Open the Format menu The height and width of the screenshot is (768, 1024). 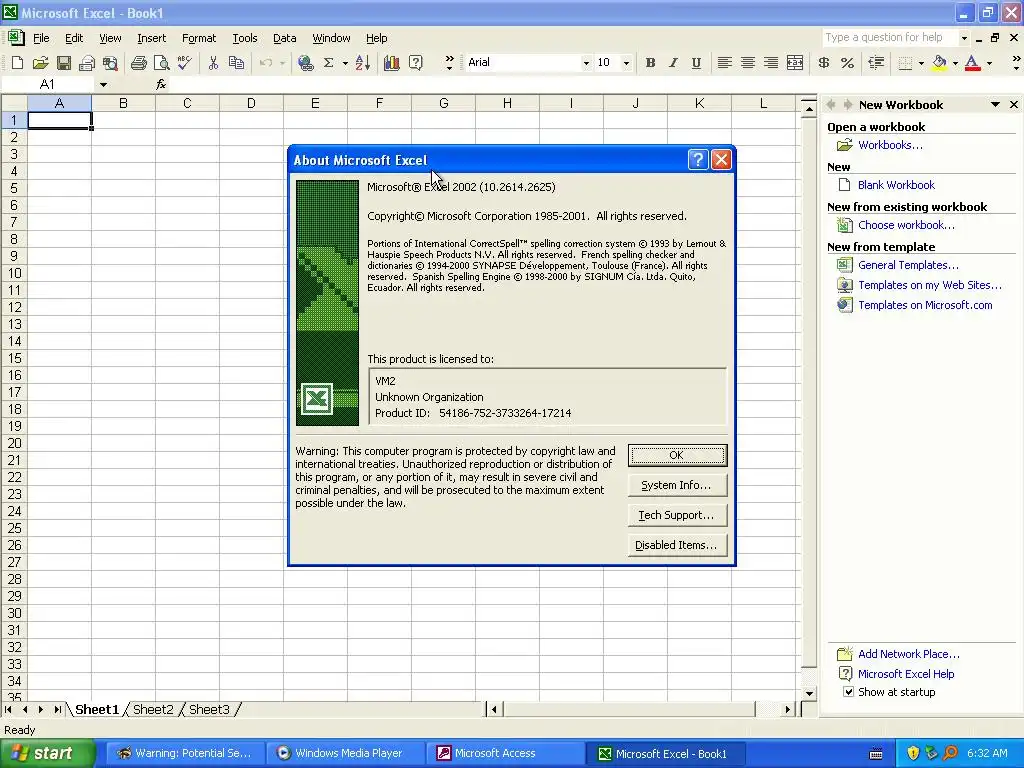point(199,38)
